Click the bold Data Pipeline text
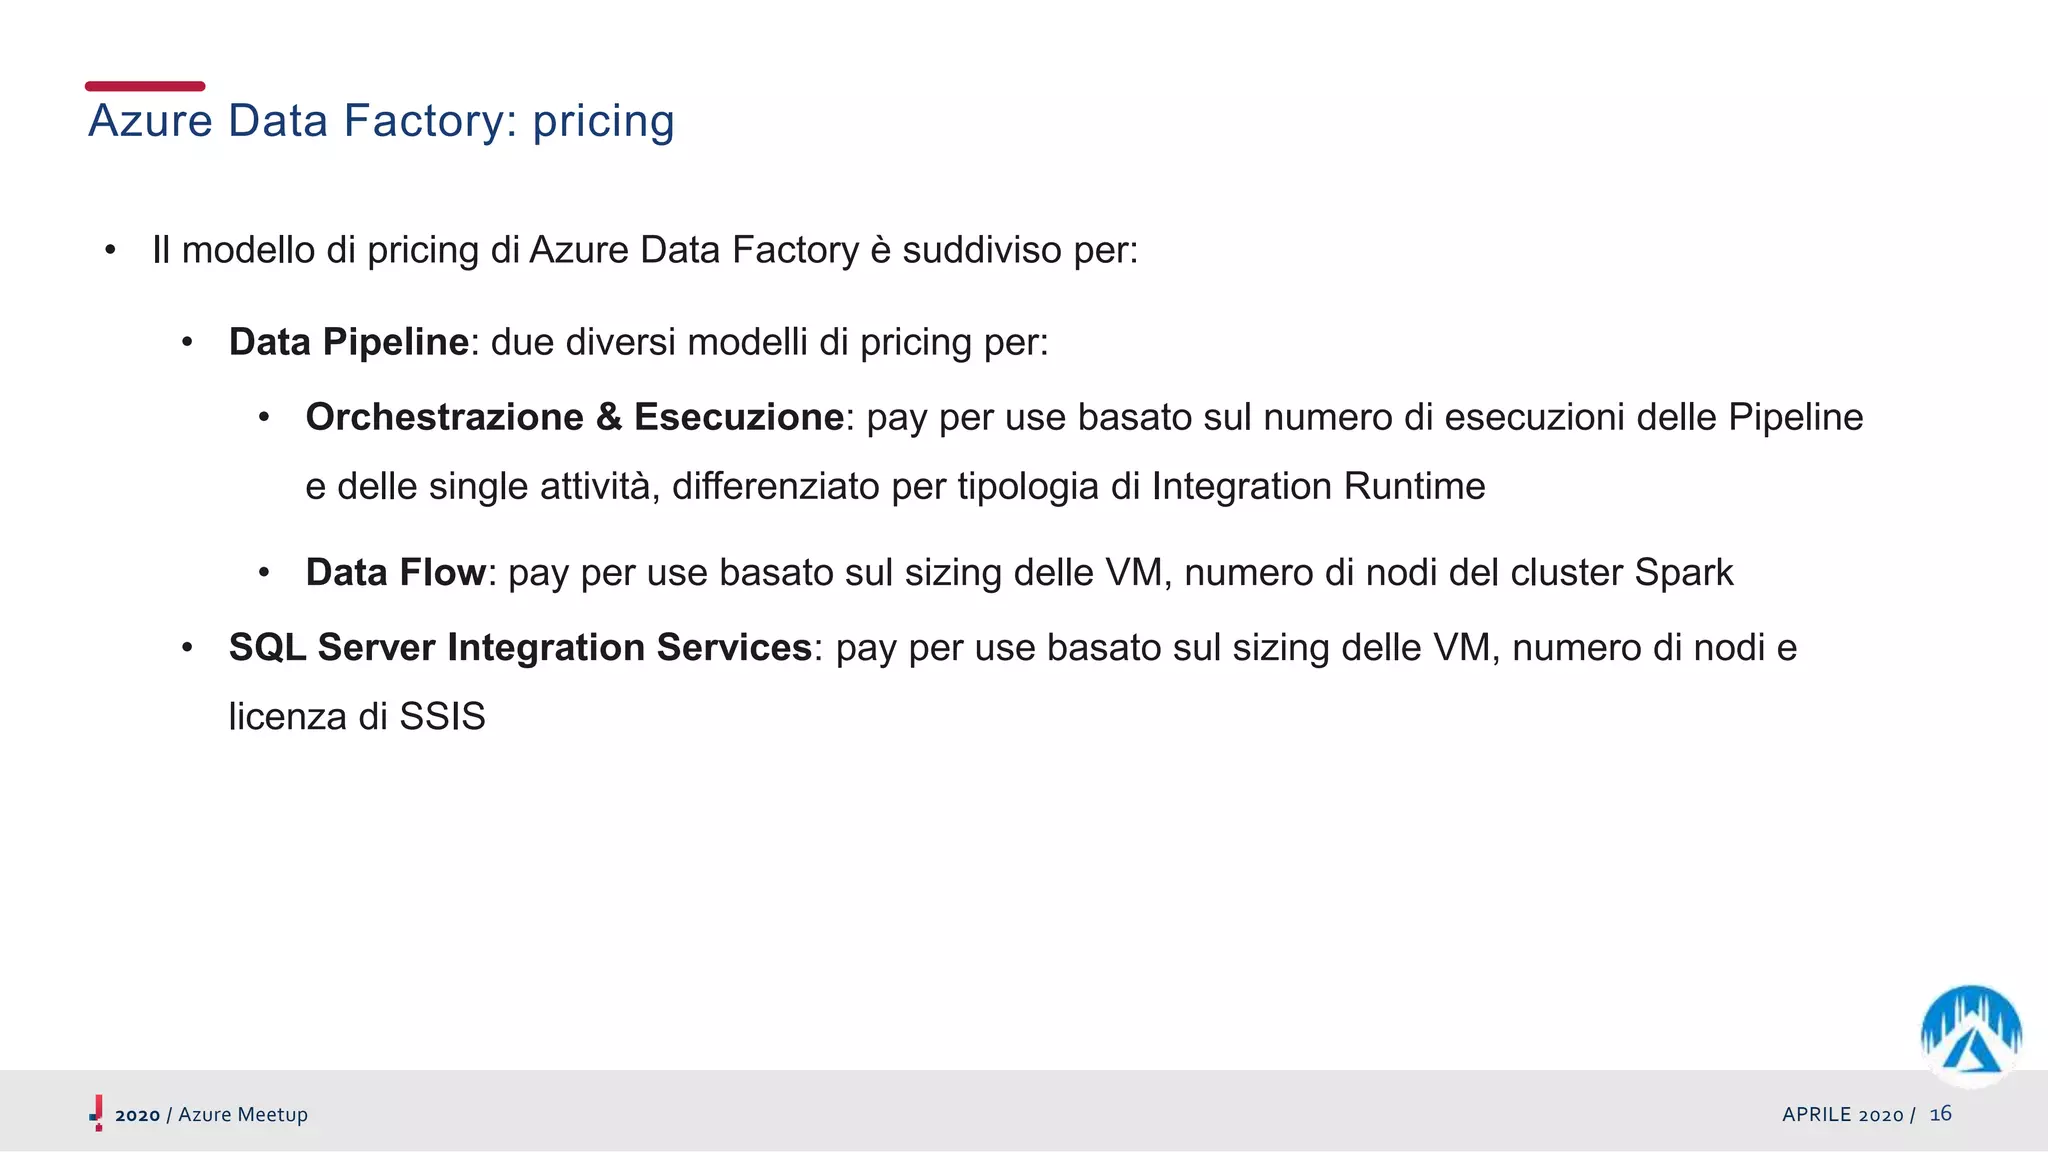Screen dimensions: 2048x1152 point(349,342)
